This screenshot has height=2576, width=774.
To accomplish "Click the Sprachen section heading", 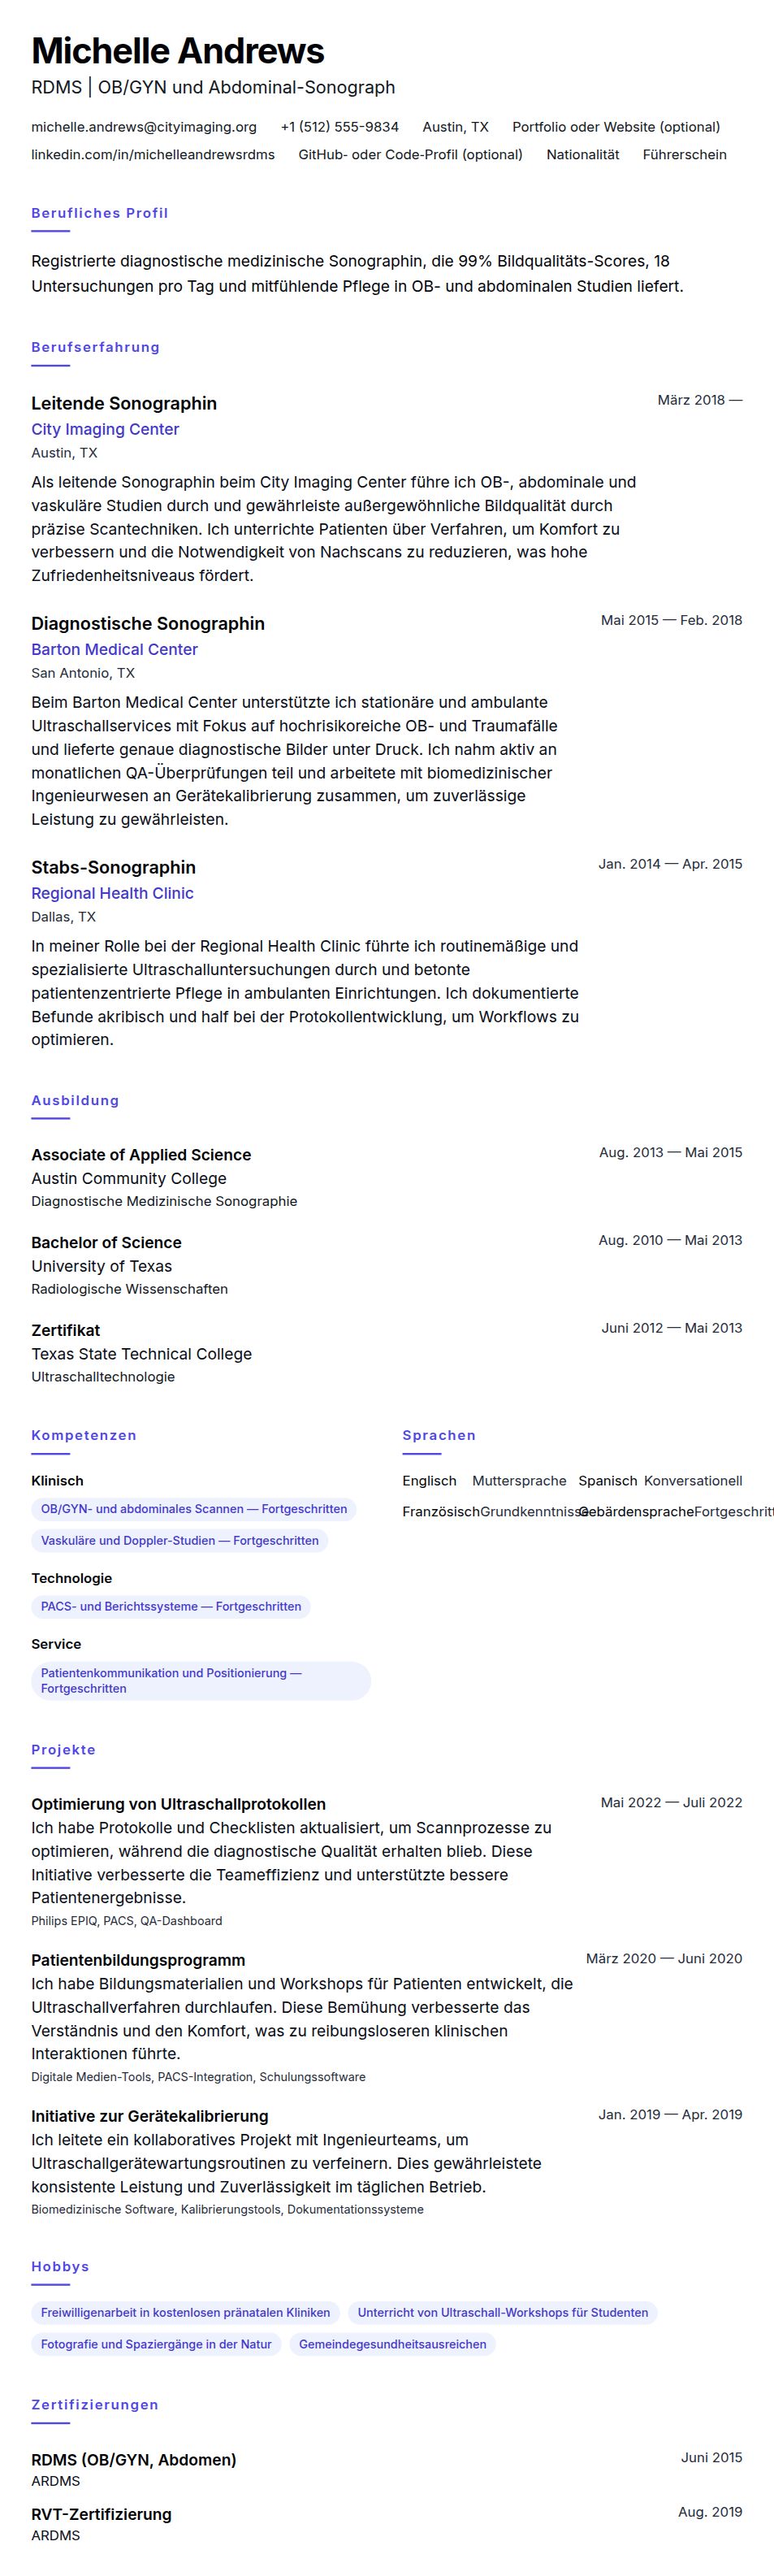I will click(439, 1435).
